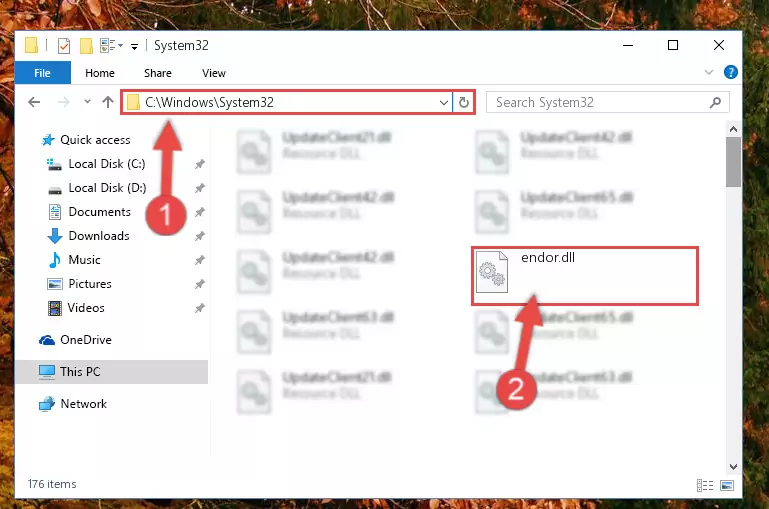The image size is (769, 509).
Task: Open the recent locations dropdown arrow
Action: pyautogui.click(x=87, y=102)
